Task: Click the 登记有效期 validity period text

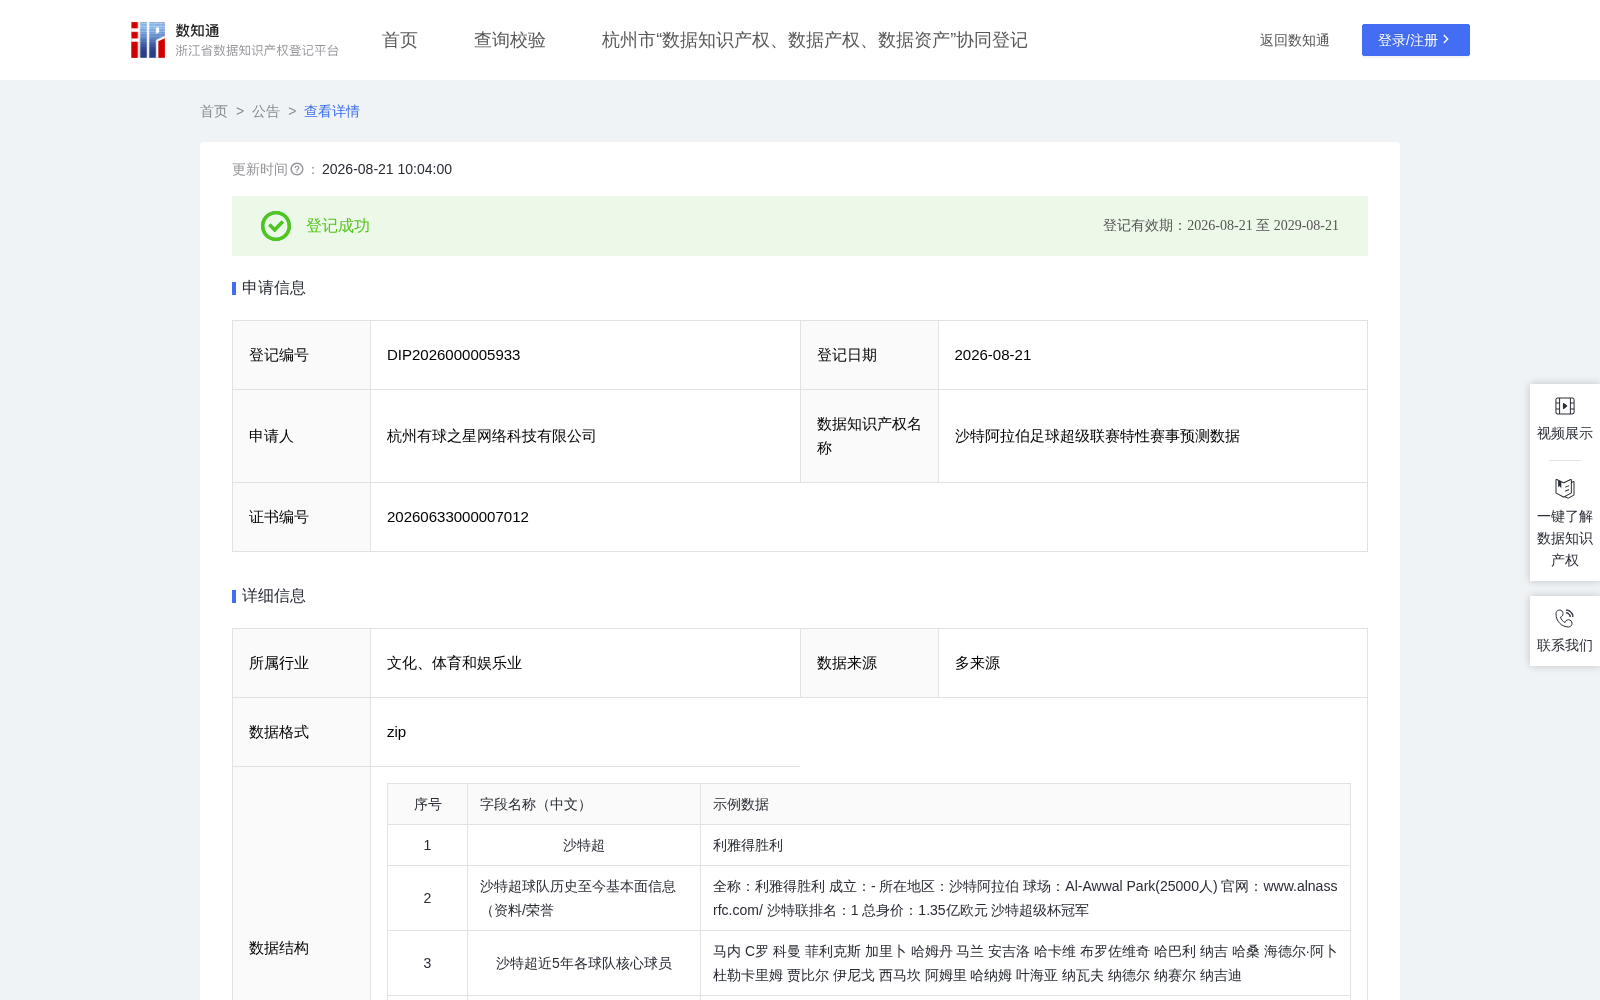Action: pos(1221,226)
